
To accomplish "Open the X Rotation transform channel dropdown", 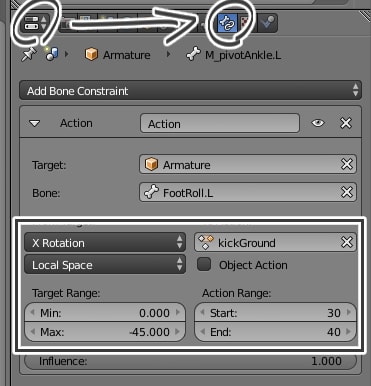I will click(x=105, y=242).
